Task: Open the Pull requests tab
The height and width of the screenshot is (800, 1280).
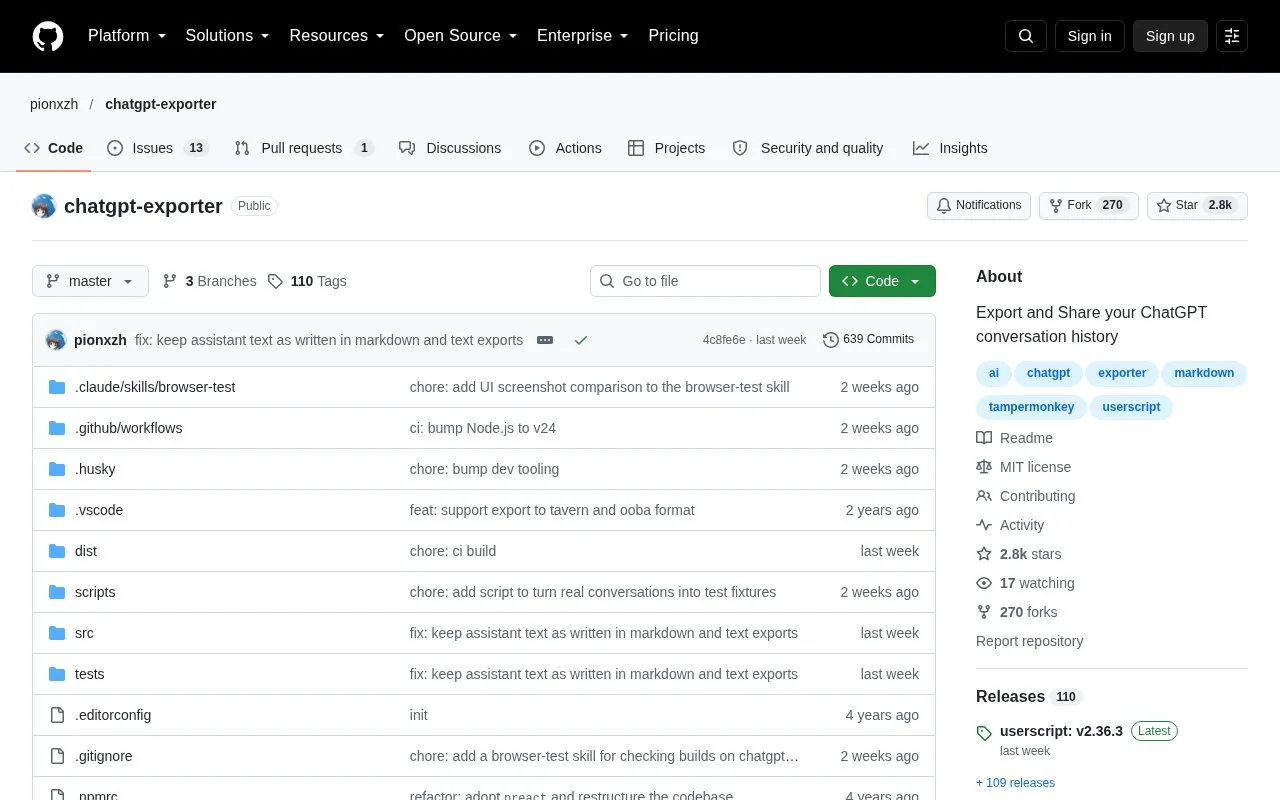Action: 304,148
